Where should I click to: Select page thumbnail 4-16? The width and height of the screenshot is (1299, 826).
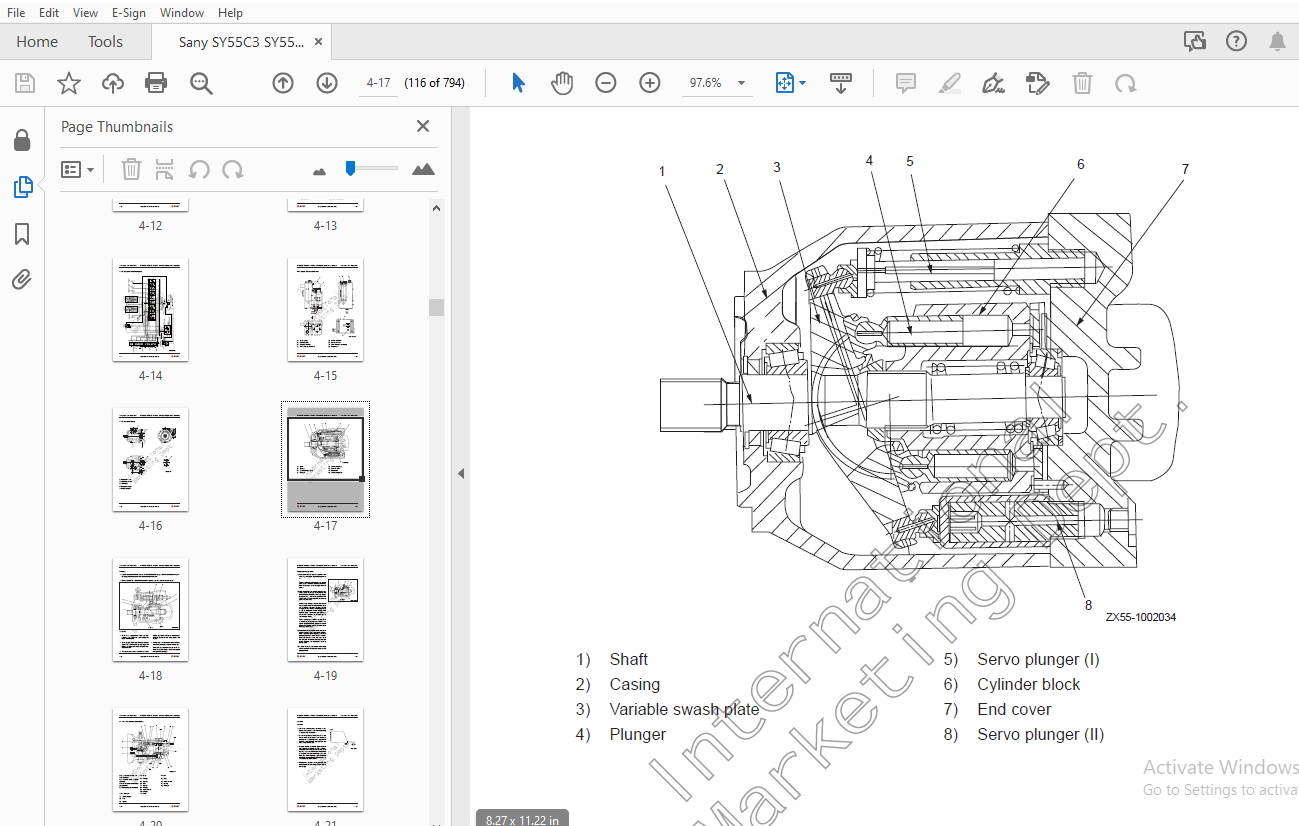pyautogui.click(x=150, y=459)
